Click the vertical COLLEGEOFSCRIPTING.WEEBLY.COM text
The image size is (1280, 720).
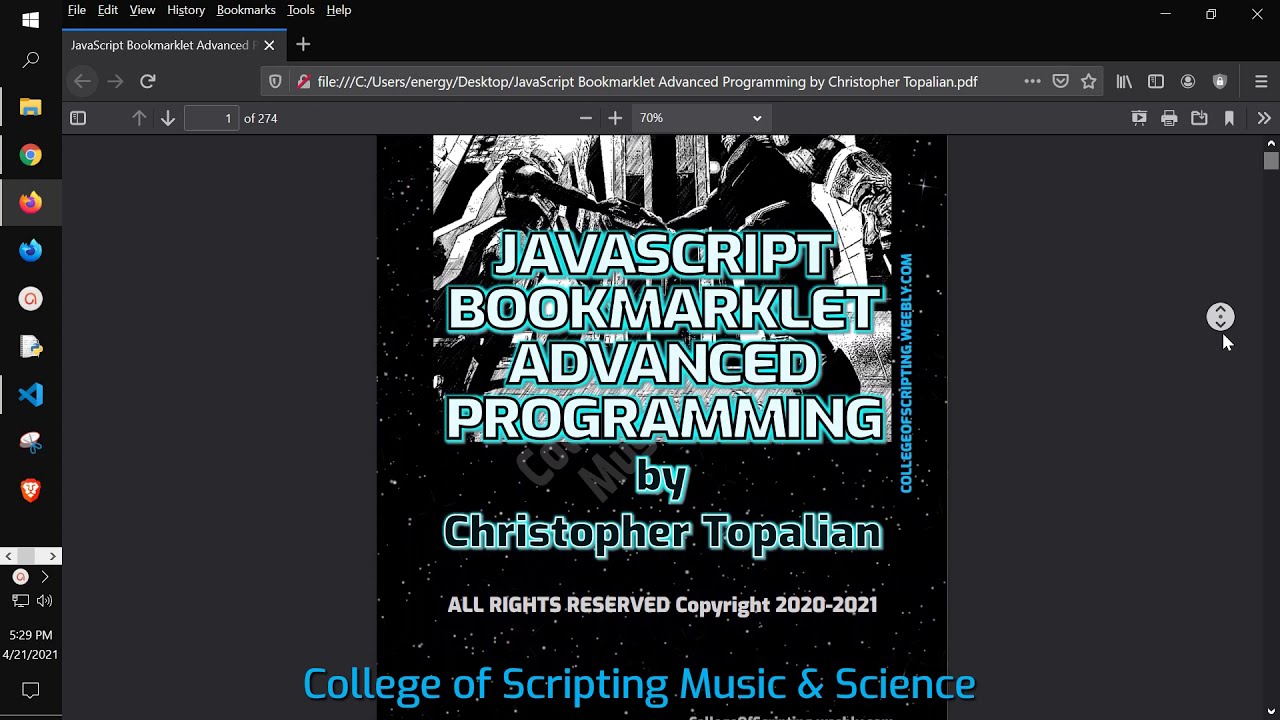point(906,372)
